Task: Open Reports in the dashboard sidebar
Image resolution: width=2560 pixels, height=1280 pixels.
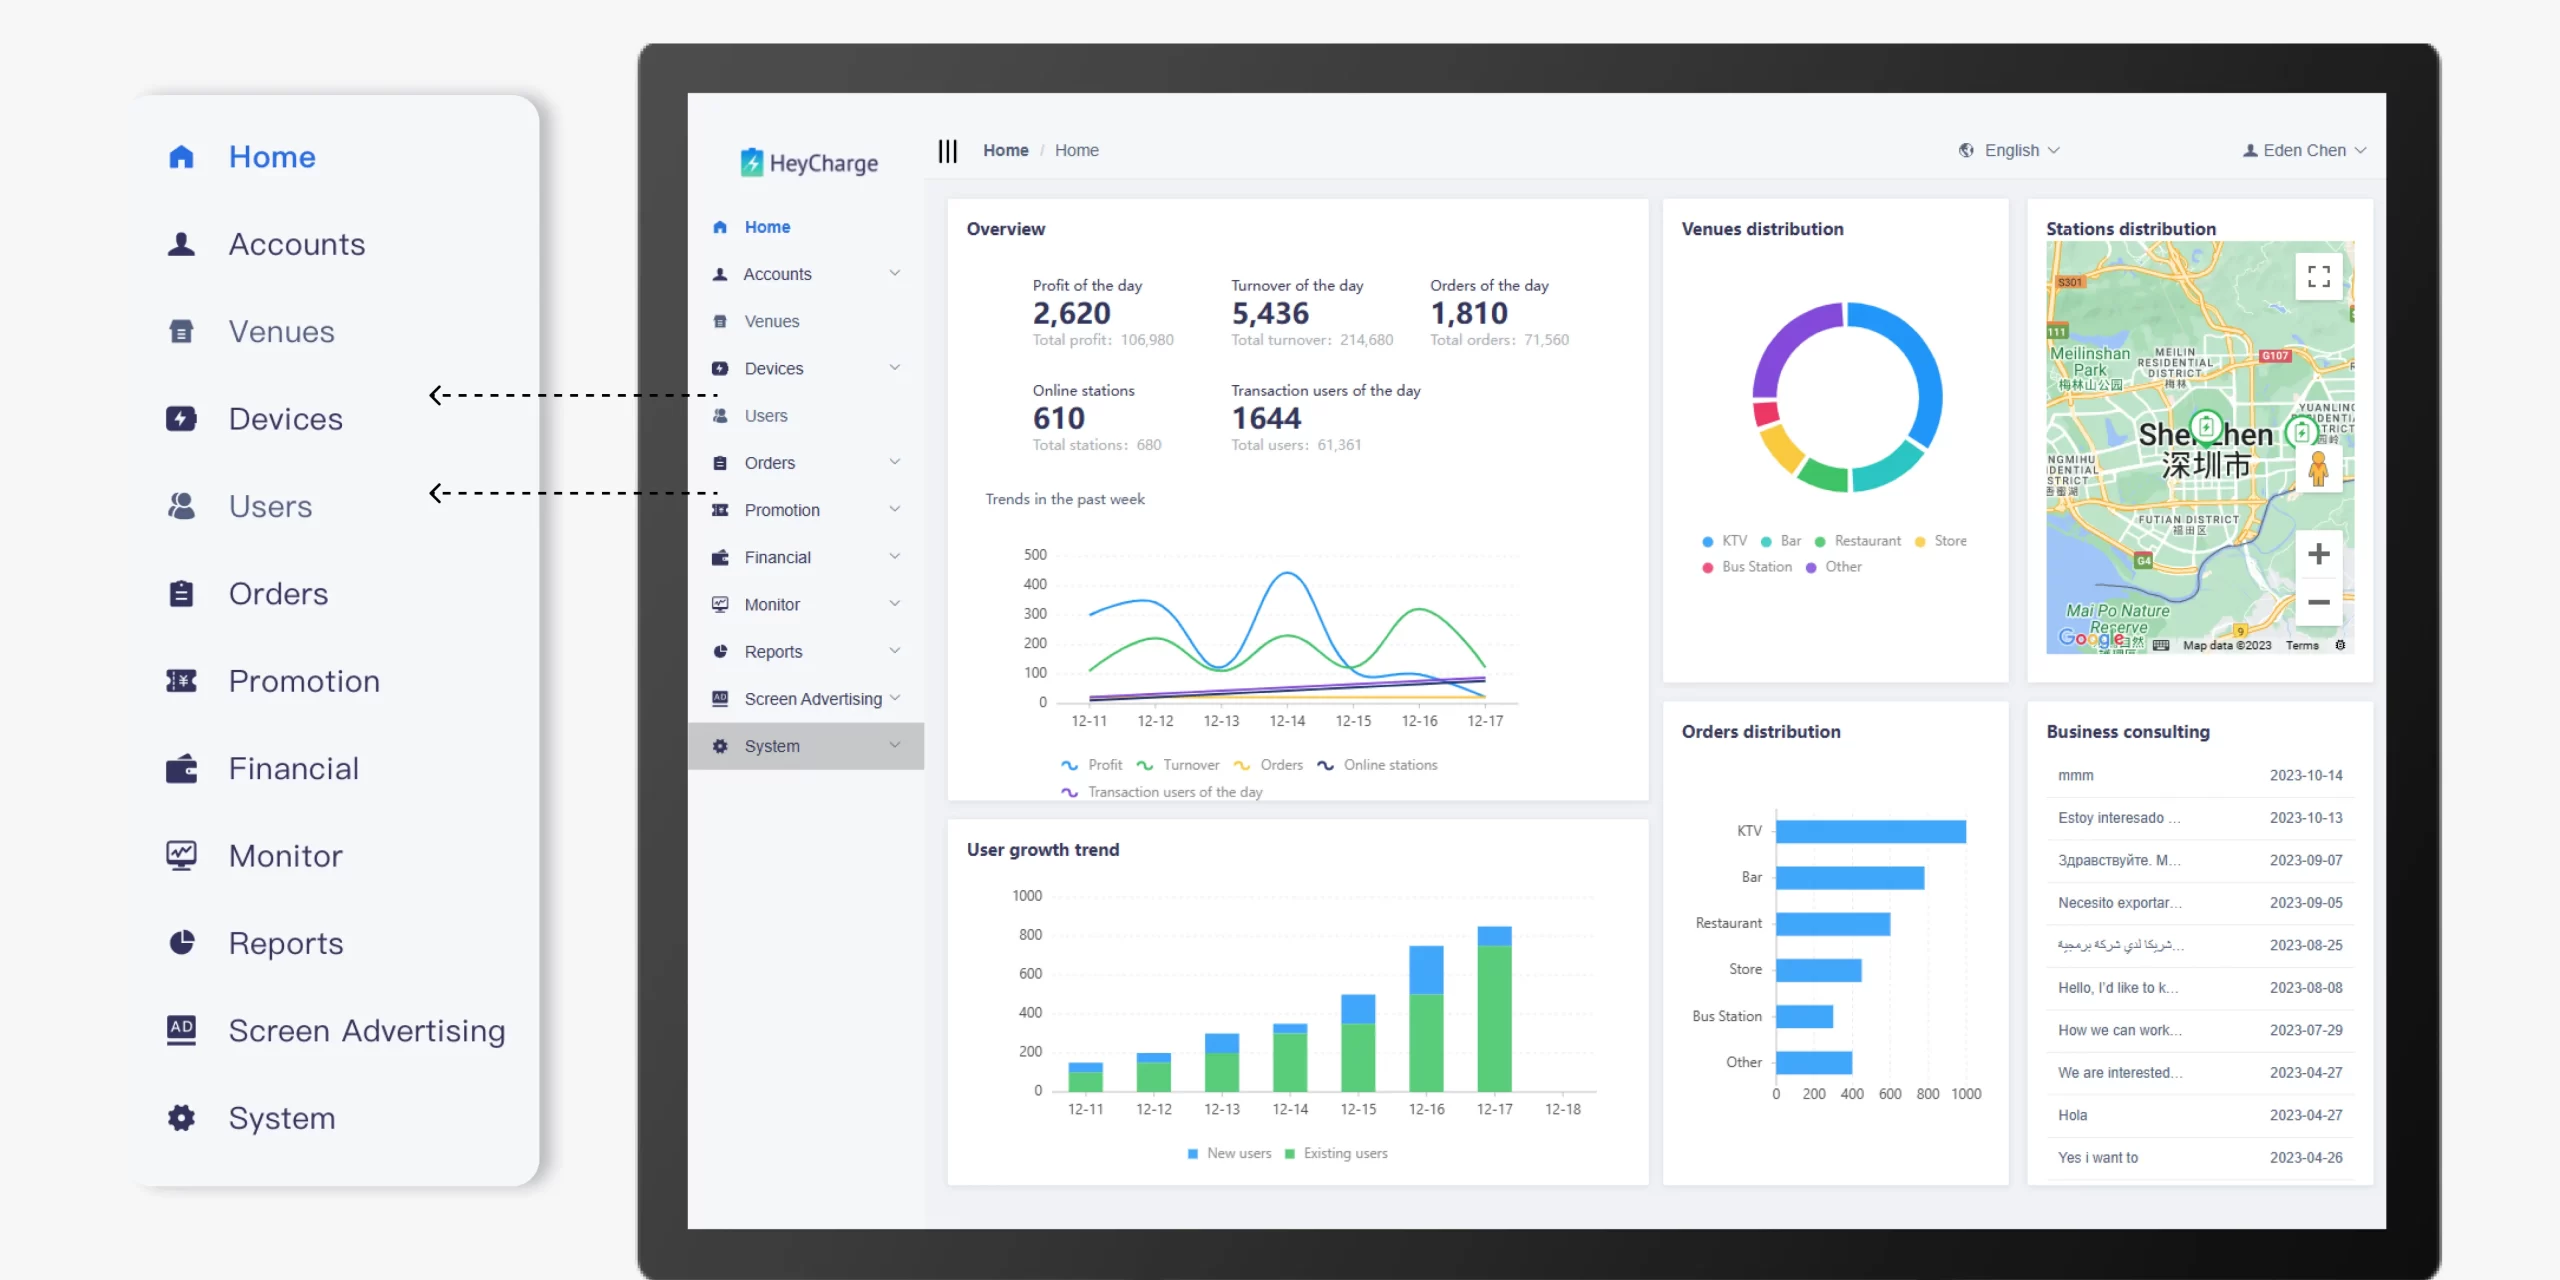Action: (x=806, y=652)
